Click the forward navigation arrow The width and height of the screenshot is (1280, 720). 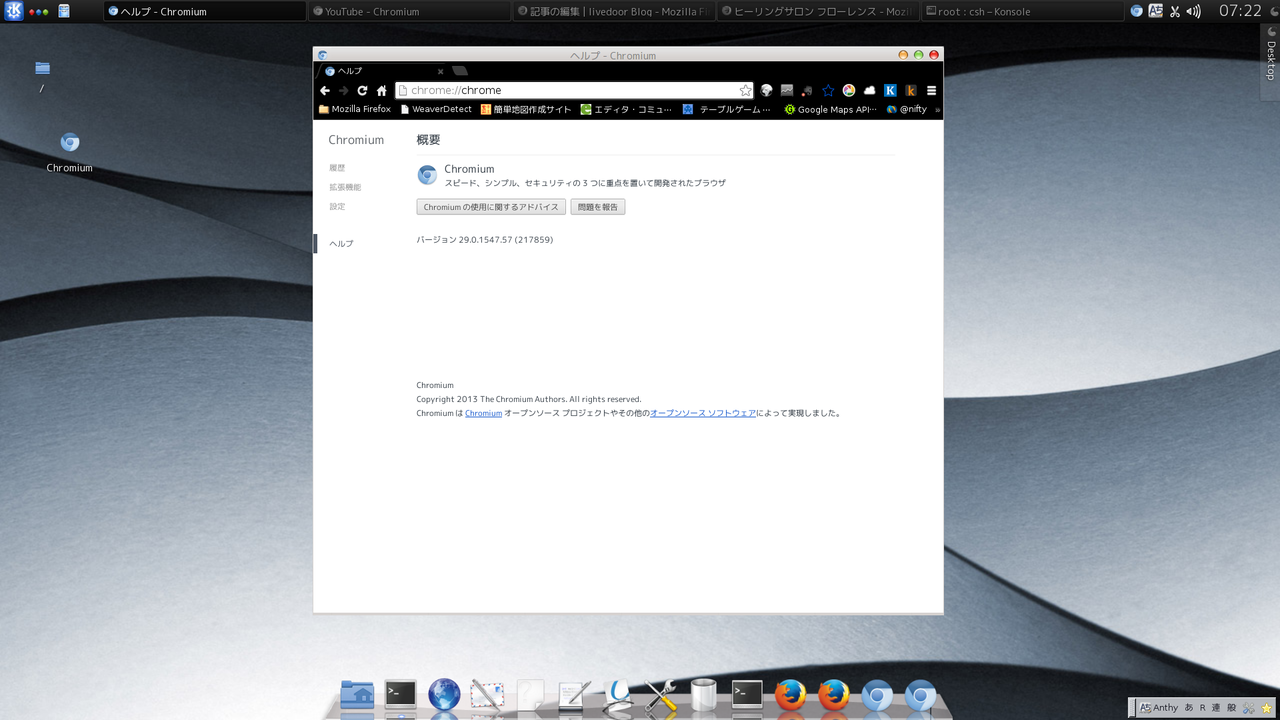pos(344,90)
